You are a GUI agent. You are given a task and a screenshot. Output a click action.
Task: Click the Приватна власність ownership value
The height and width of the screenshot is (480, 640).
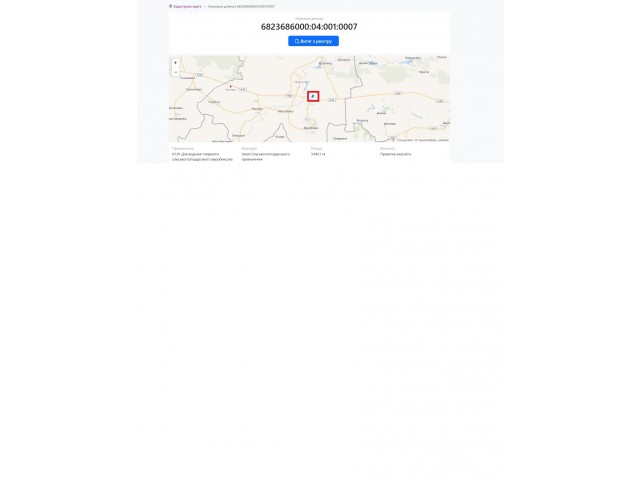pyautogui.click(x=396, y=154)
